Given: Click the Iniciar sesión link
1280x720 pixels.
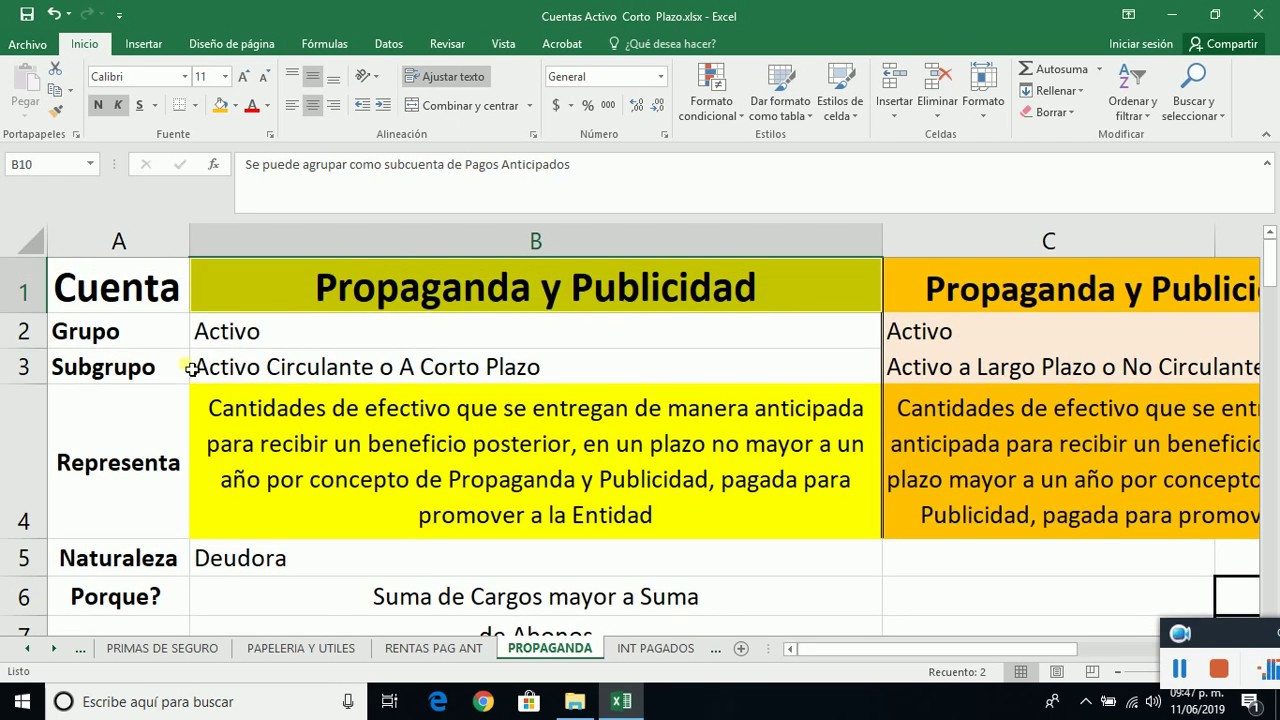Looking at the screenshot, I should tap(1140, 44).
